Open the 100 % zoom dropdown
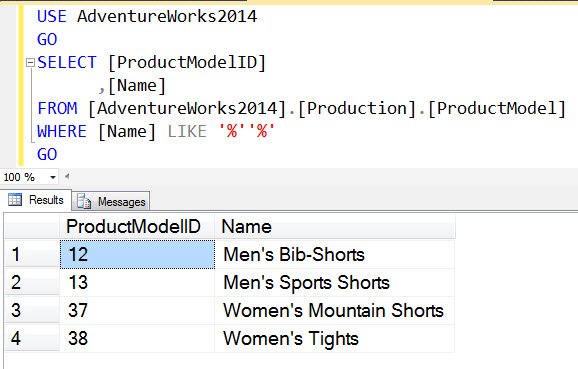578x369 pixels. 53,178
